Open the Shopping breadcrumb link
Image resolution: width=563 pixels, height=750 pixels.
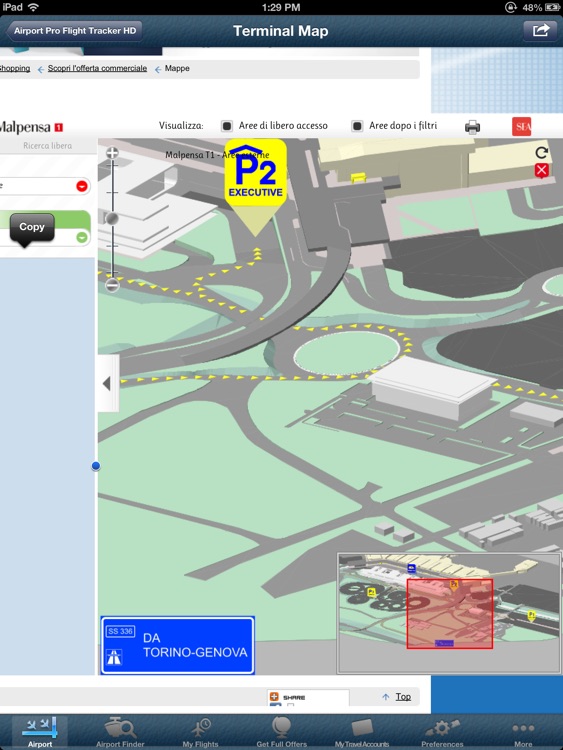(x=14, y=68)
